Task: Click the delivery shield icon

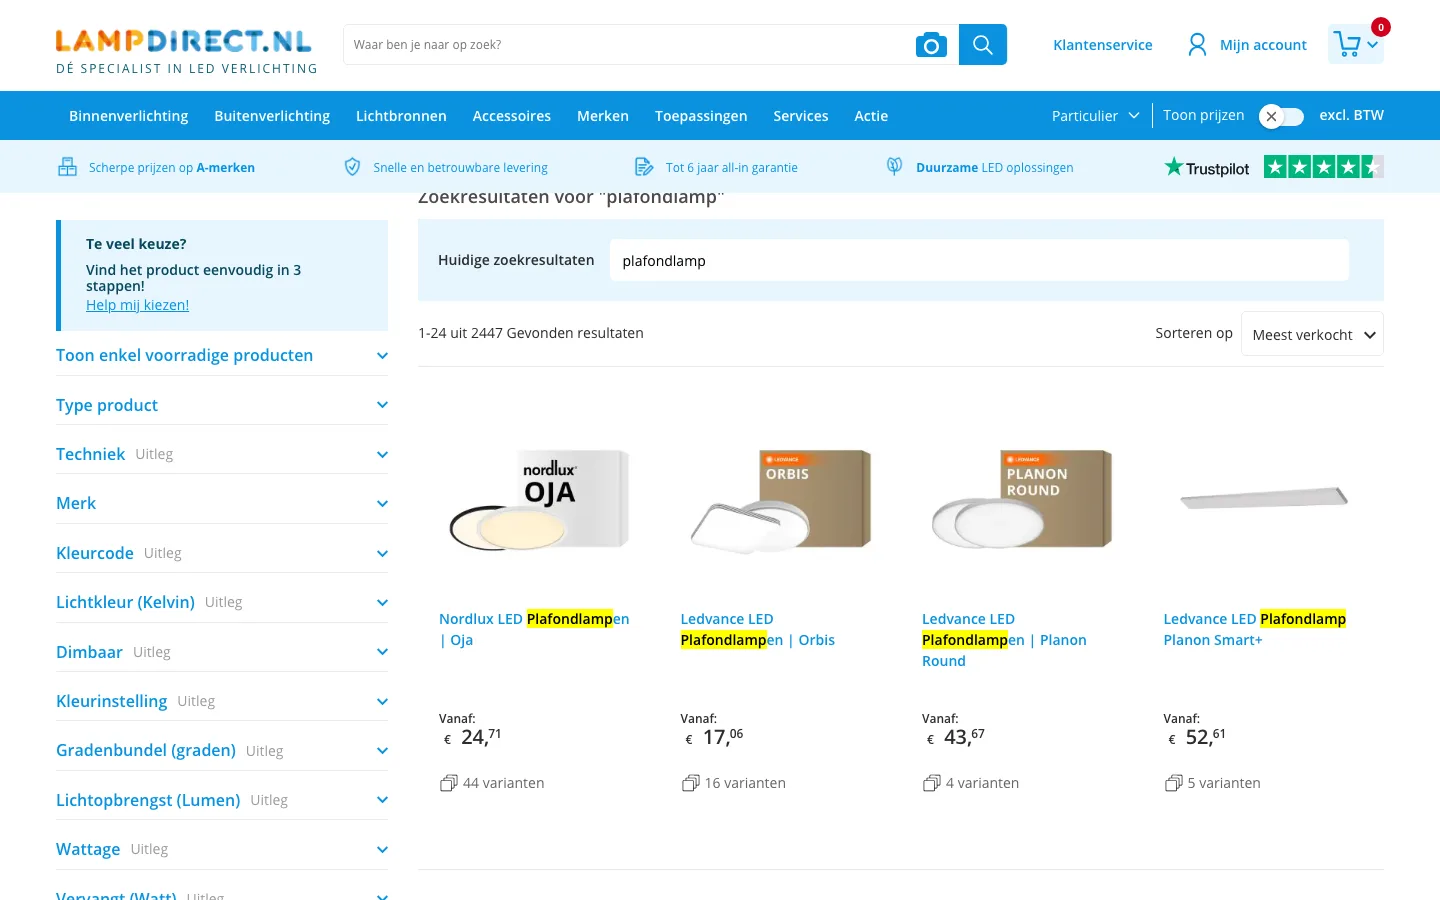Action: [x=352, y=167]
